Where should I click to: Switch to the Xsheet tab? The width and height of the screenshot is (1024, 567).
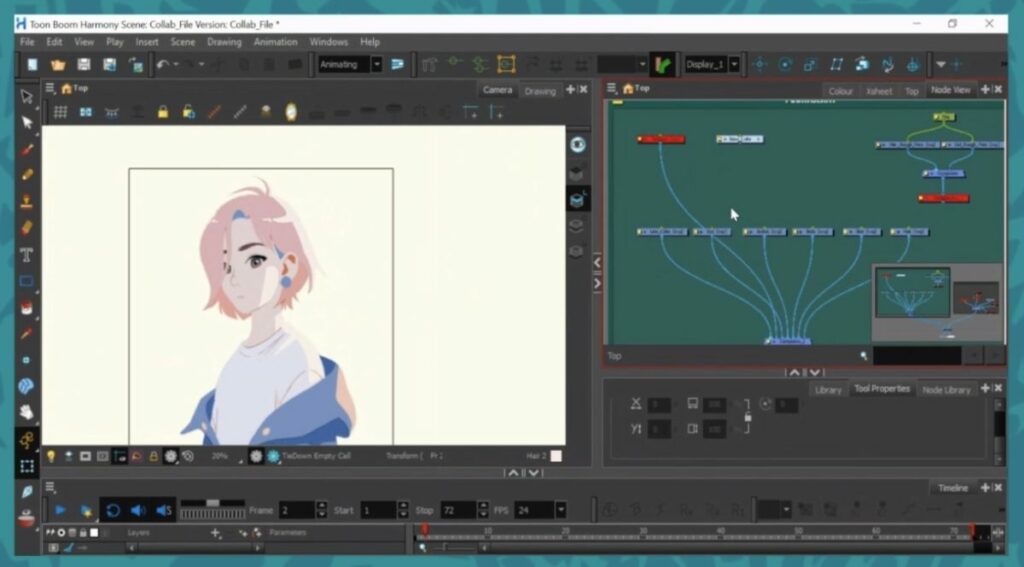click(x=879, y=91)
